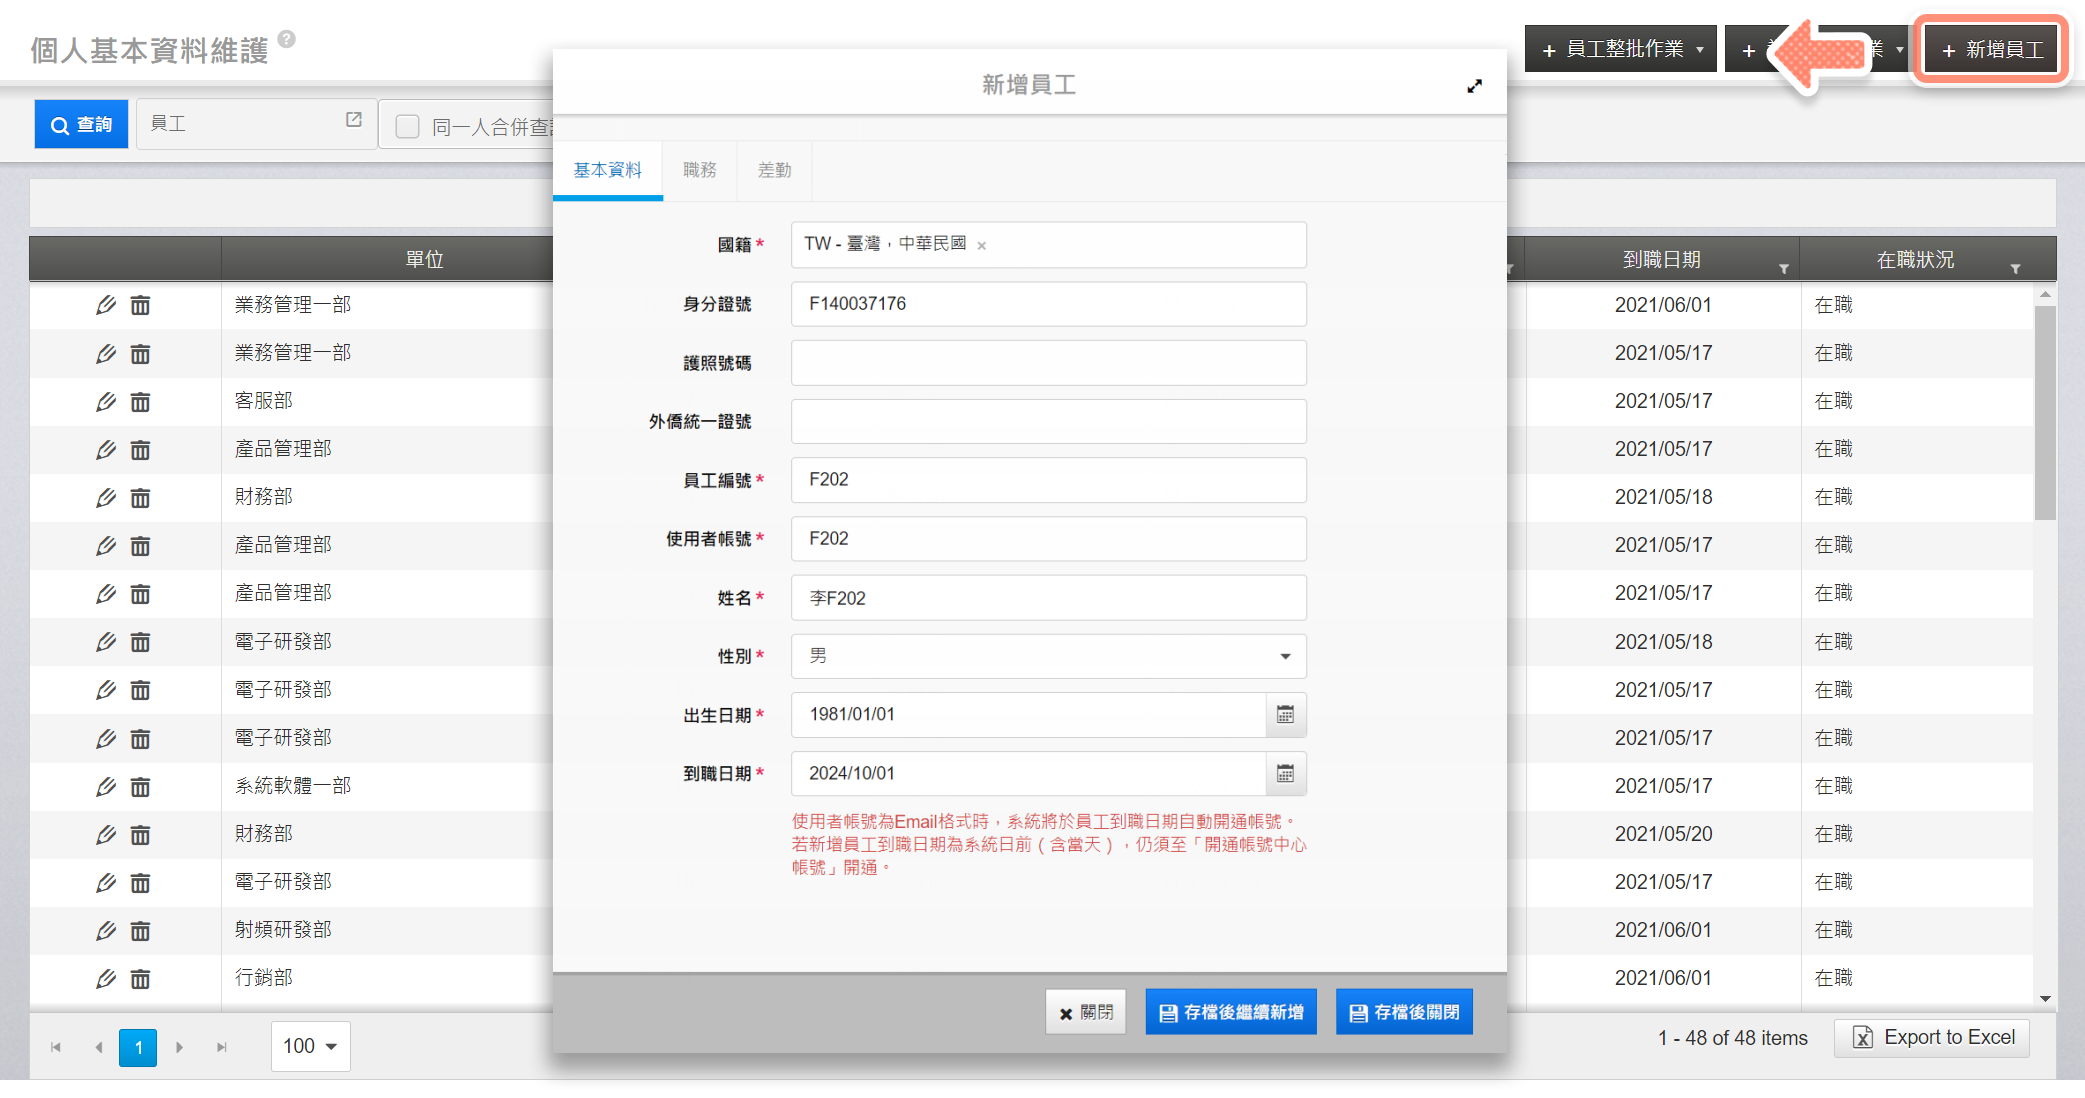Open the 員工 popup selector icon
This screenshot has height=1098, width=2085.
pyautogui.click(x=353, y=120)
